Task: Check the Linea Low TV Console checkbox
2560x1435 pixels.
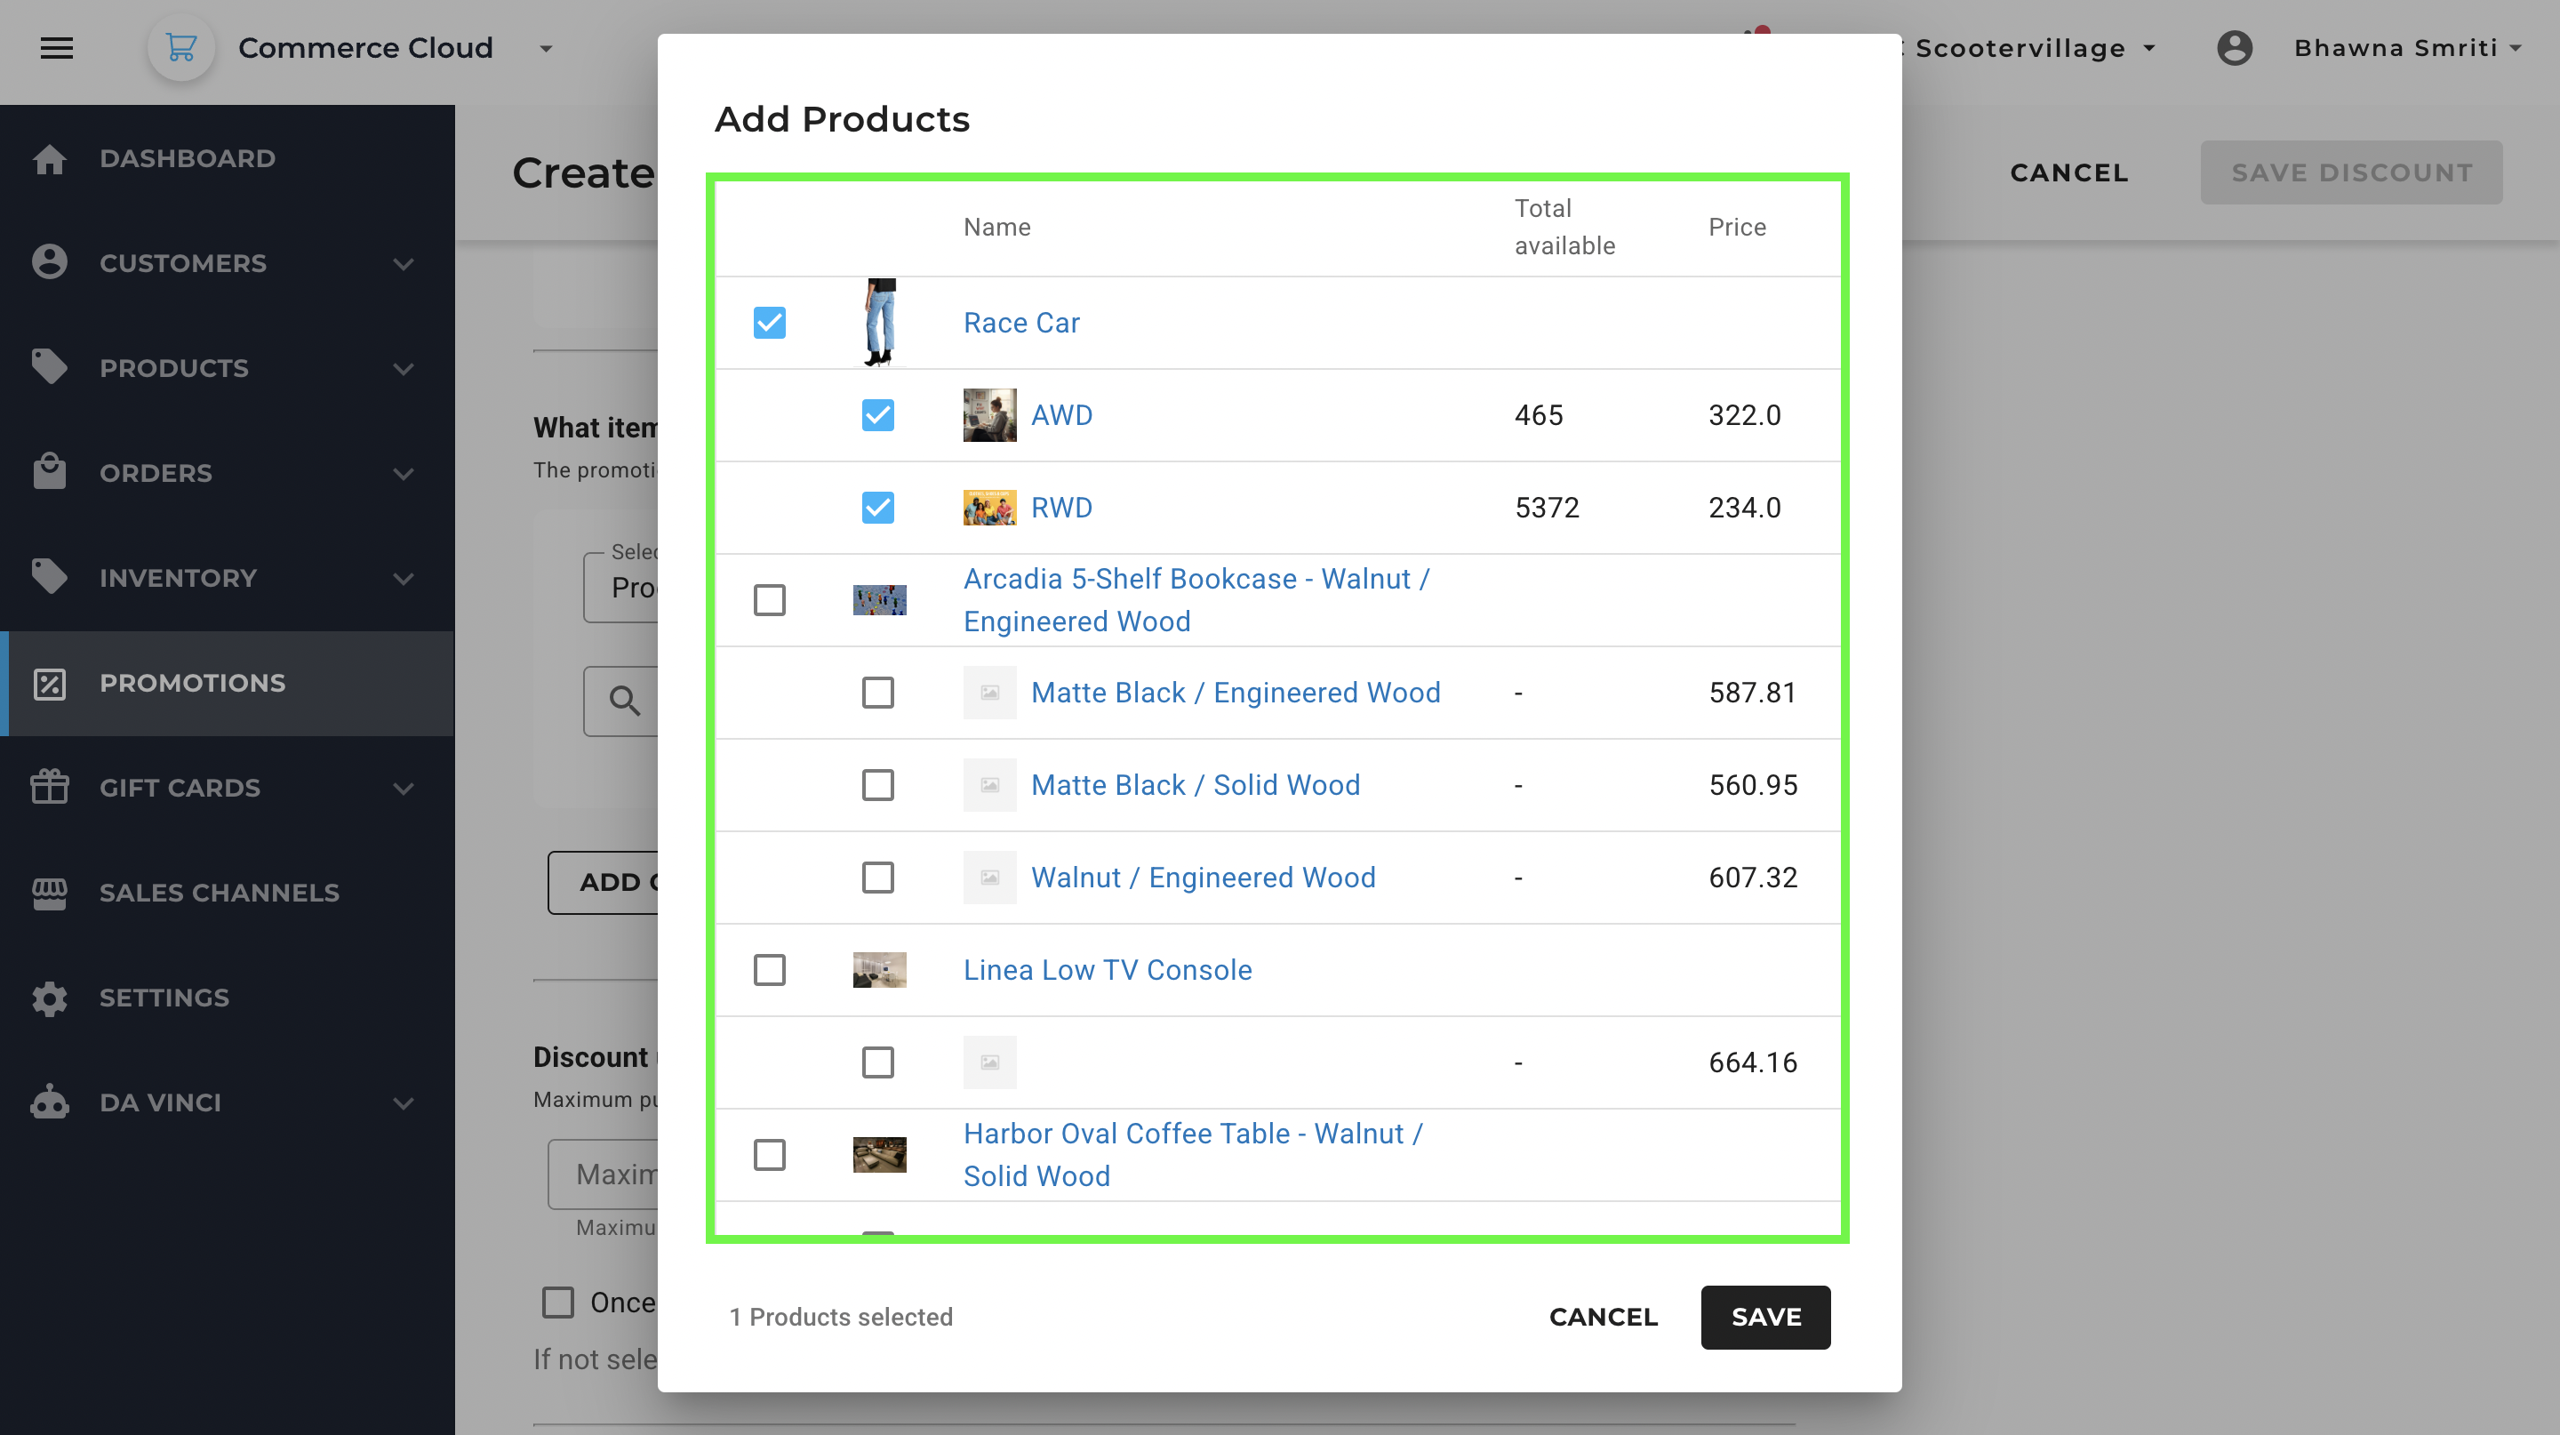Action: 769,970
